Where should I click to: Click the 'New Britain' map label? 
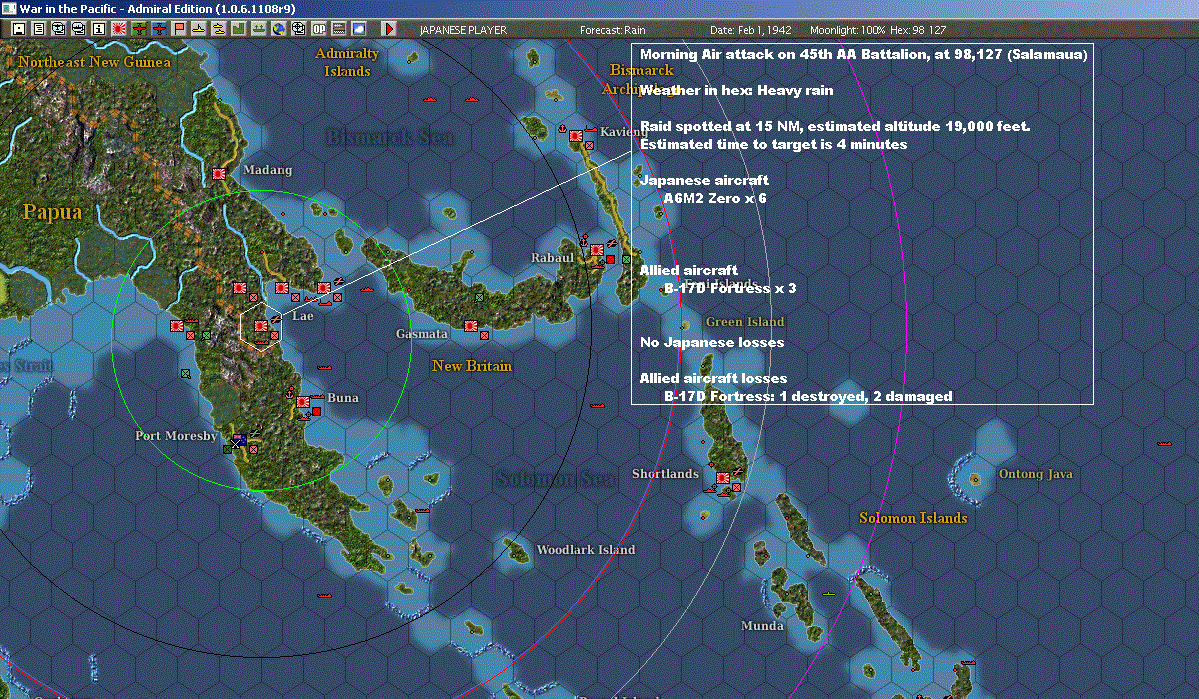tap(472, 366)
